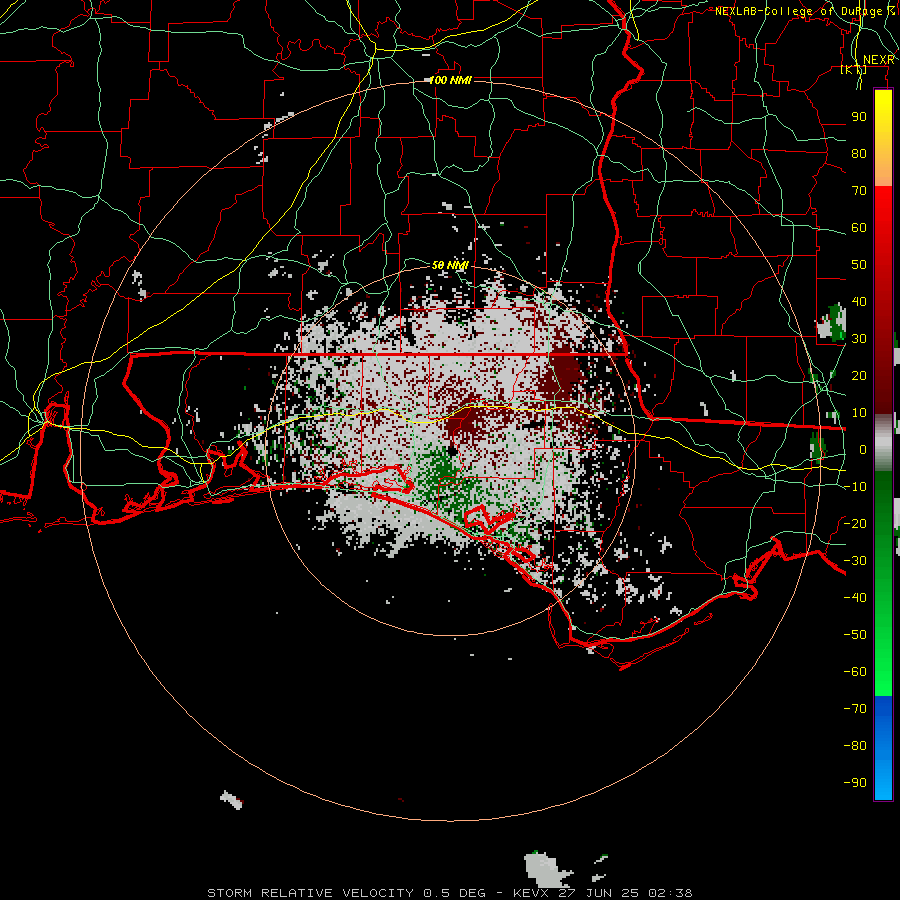Click the partial "NEXR" label near the scale
Screen dimensions: 900x900
pos(878,60)
